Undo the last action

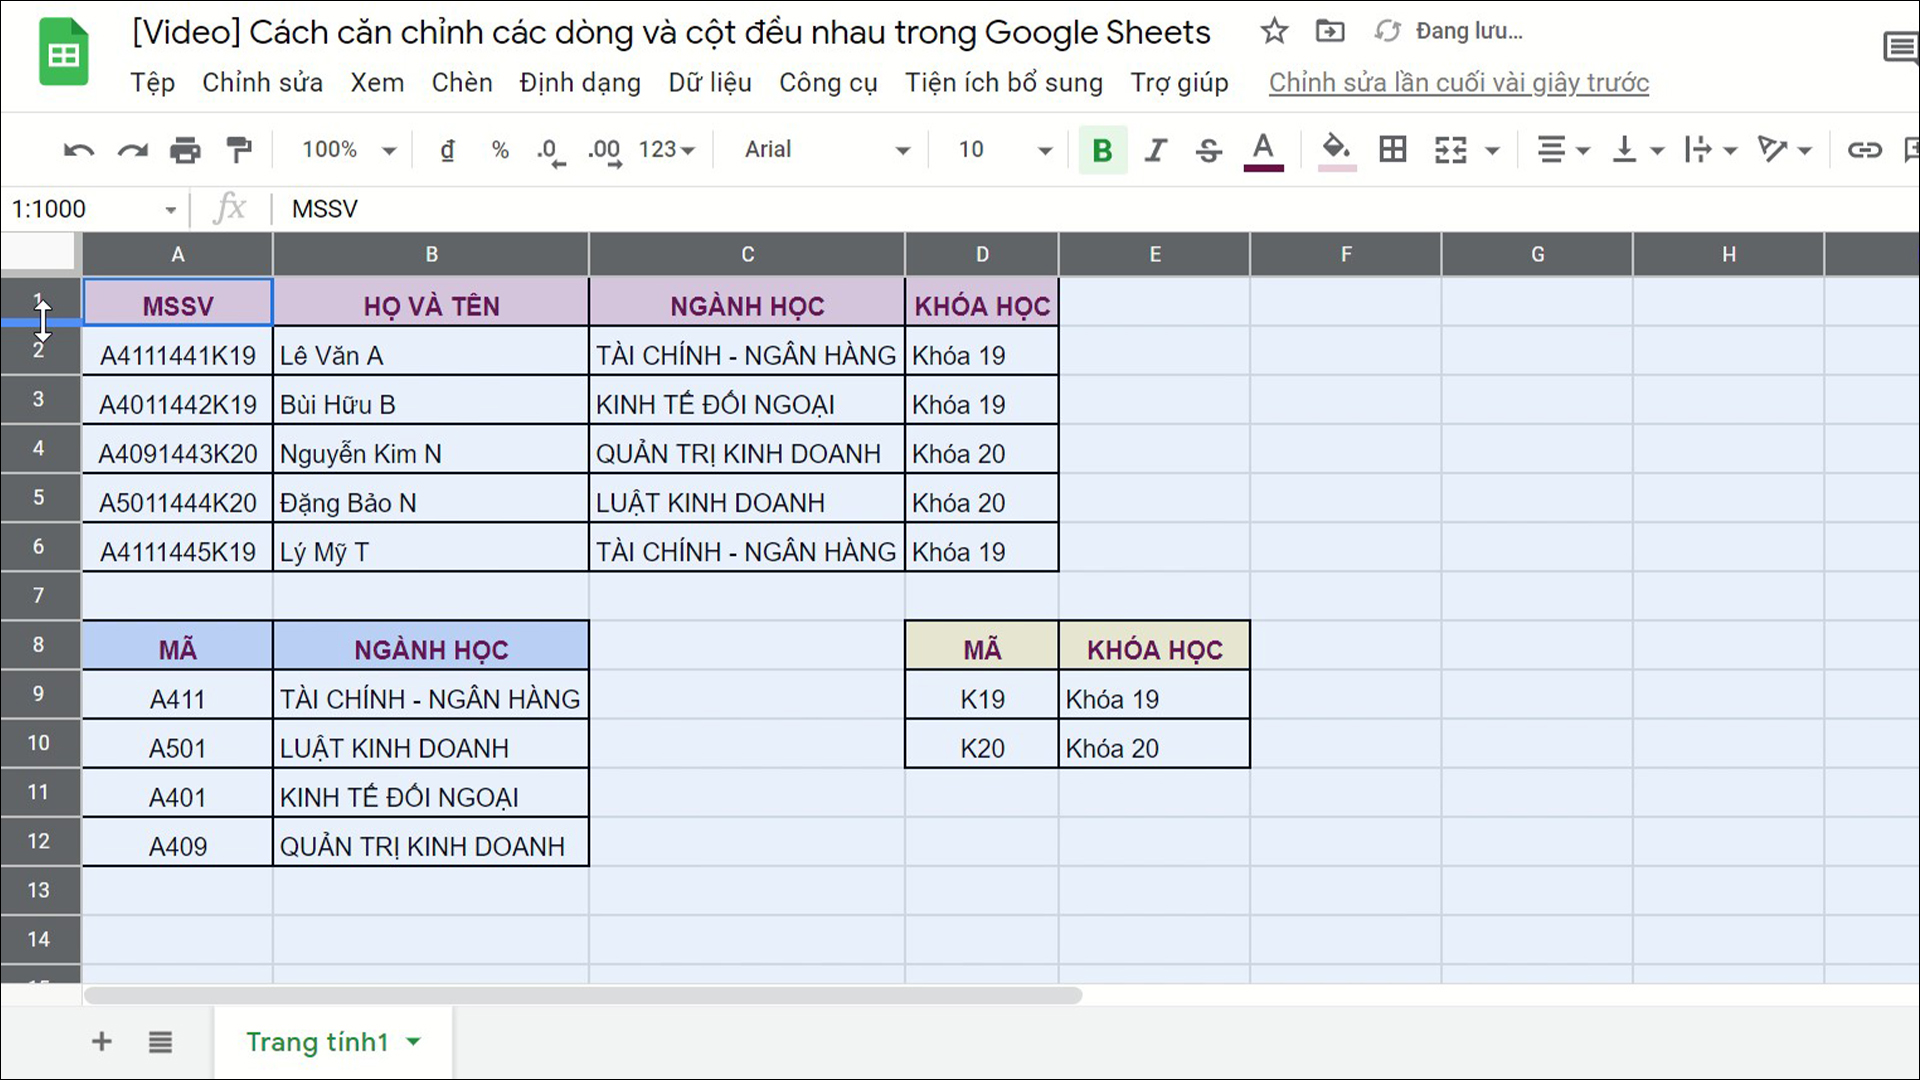(x=78, y=150)
